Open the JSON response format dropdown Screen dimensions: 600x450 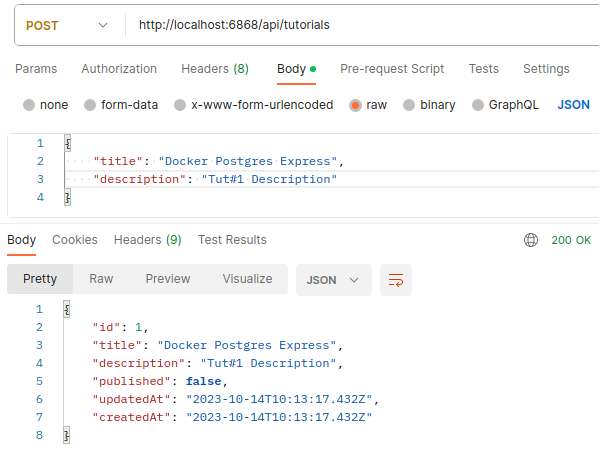(333, 280)
